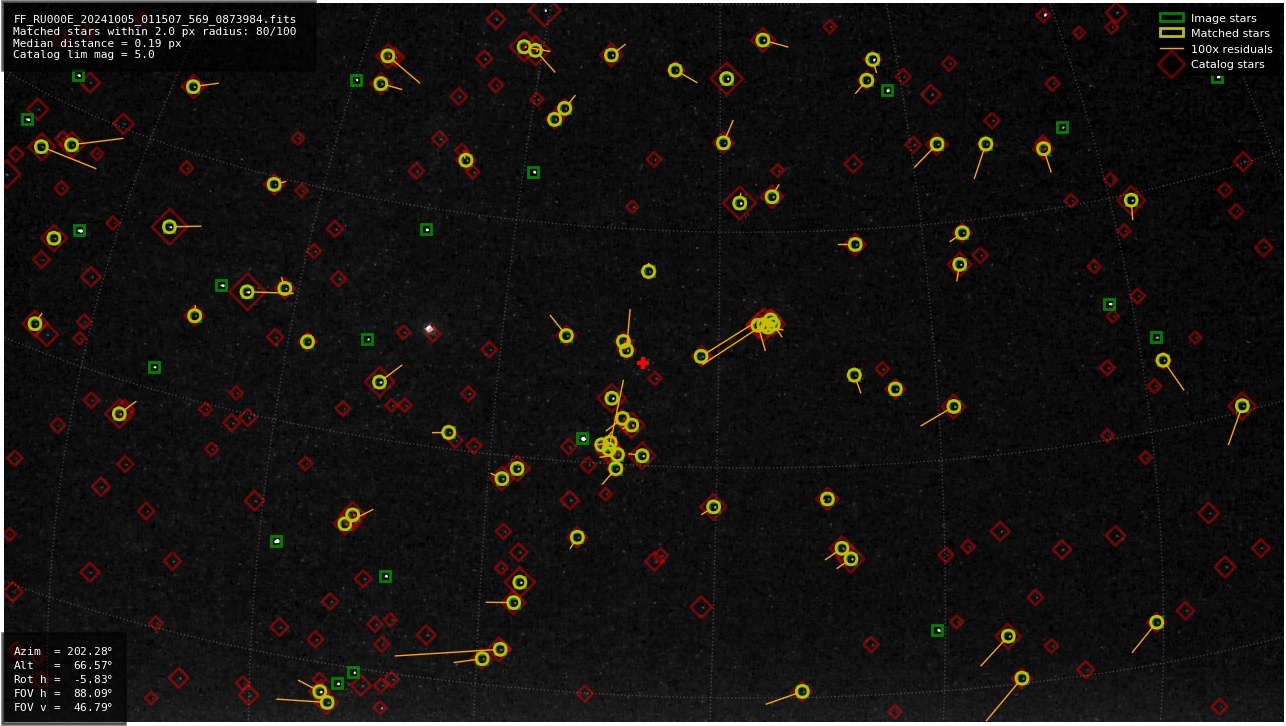Click the red Catalog stars legend diamond
This screenshot has height=726, width=1286.
point(1171,64)
